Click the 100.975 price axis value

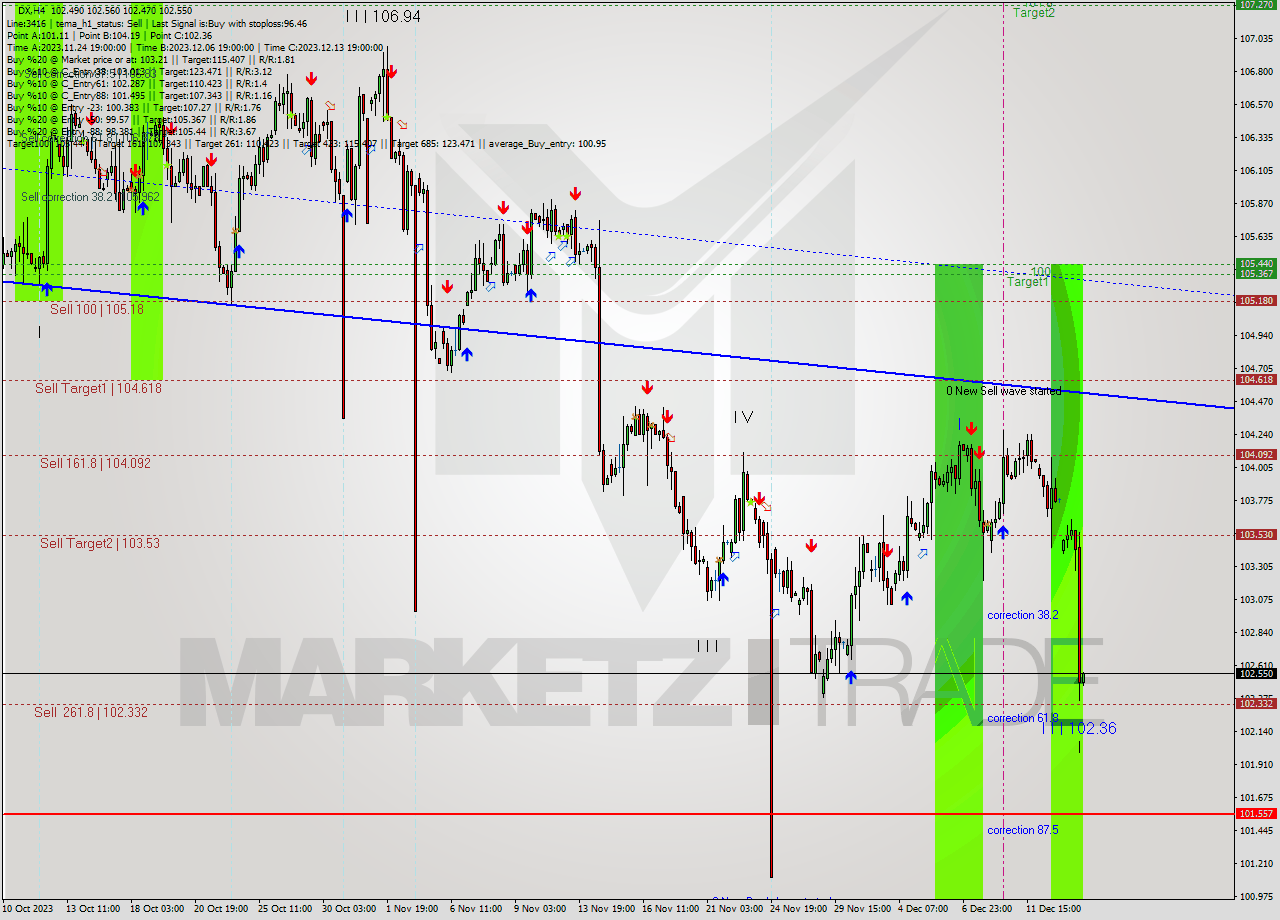[x=1256, y=897]
